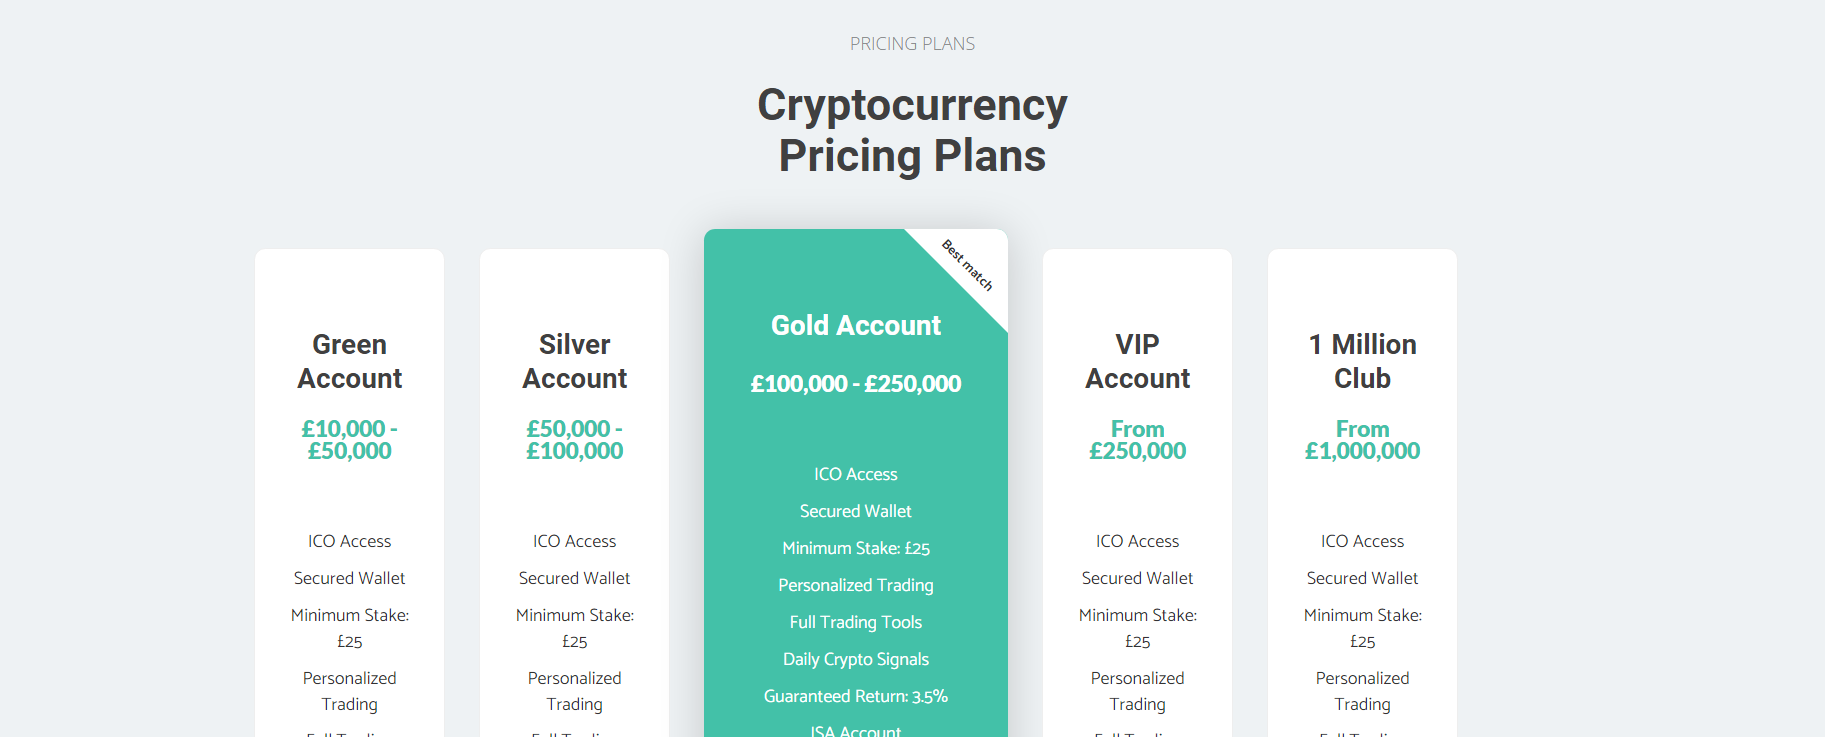This screenshot has height=737, width=1825.
Task: Click the From £250,000 VIP price
Action: coord(1137,440)
